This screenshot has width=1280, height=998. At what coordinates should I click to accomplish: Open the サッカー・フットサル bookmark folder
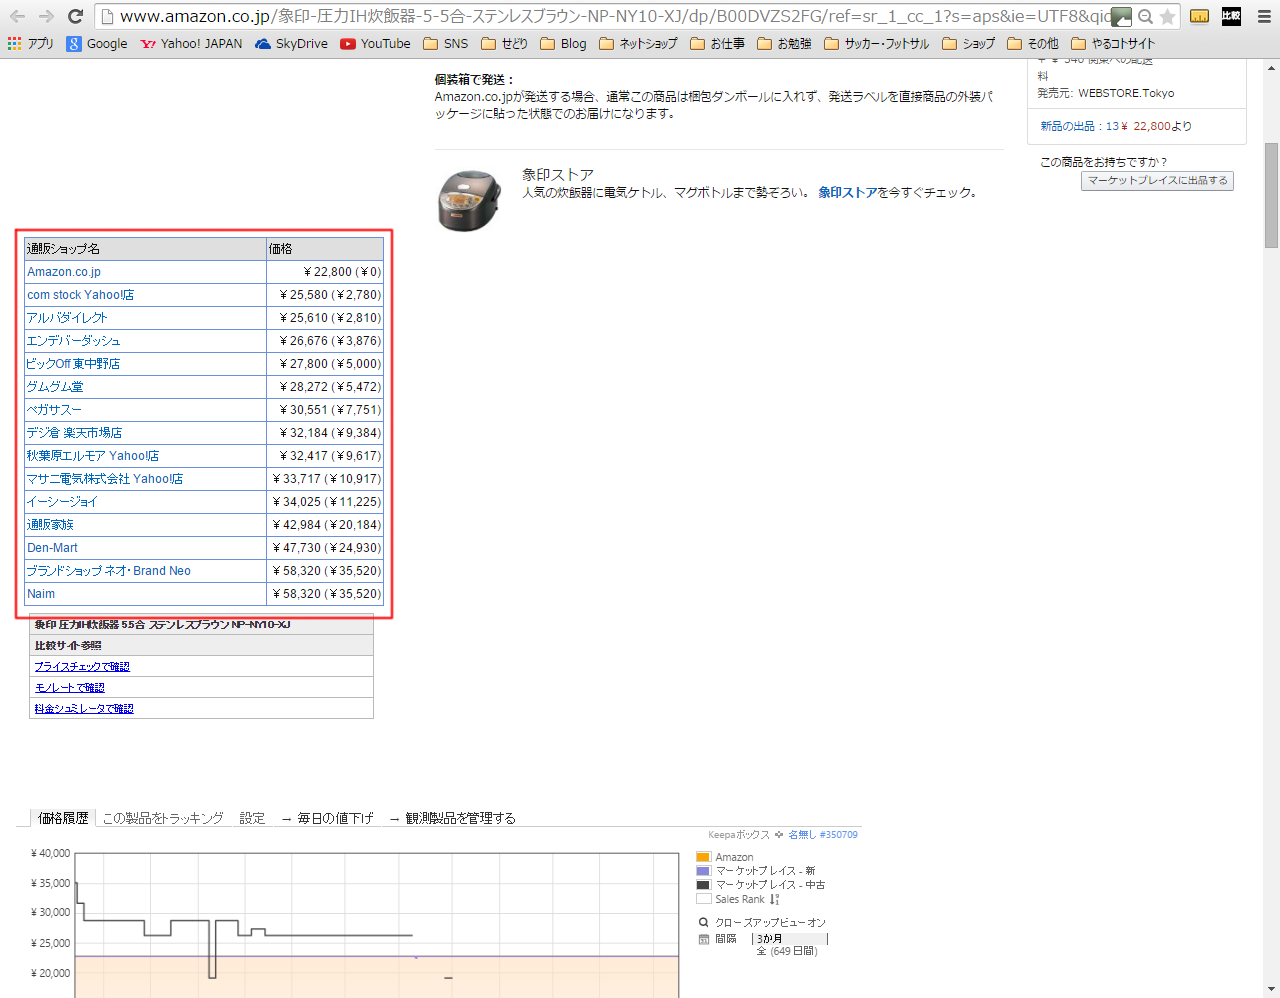[x=876, y=44]
